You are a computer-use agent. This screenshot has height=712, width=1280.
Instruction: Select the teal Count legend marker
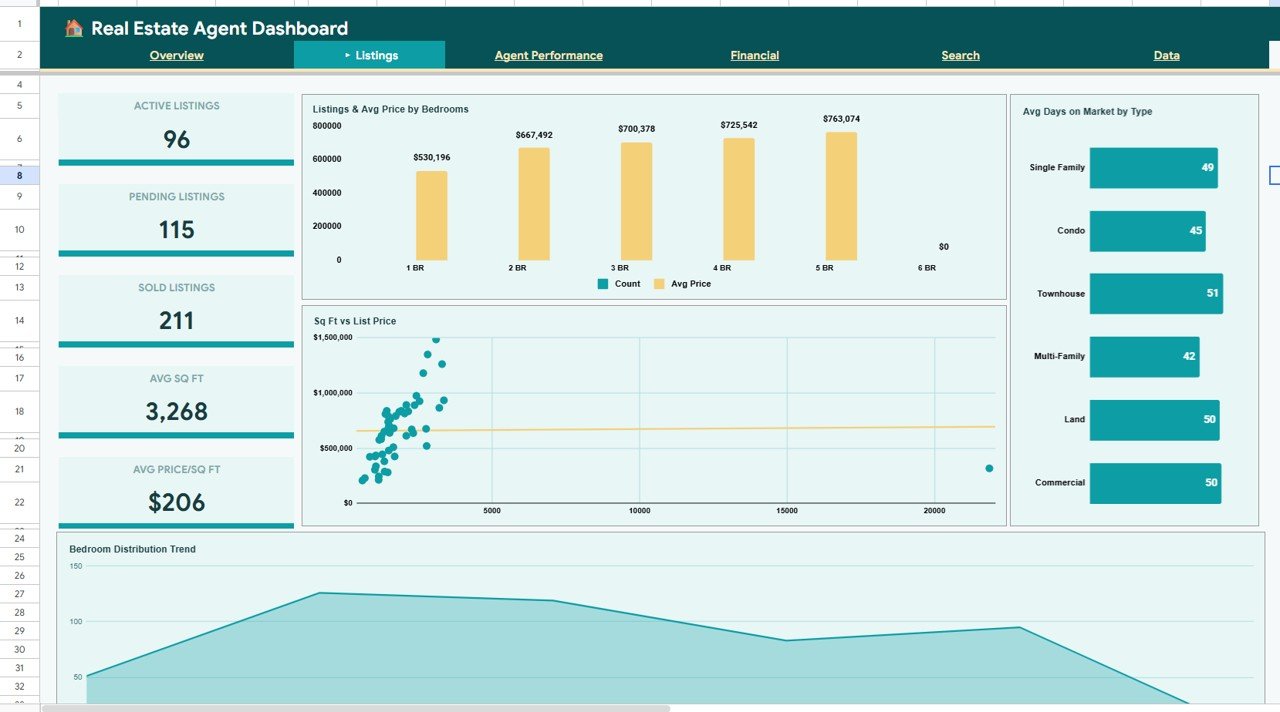click(602, 284)
